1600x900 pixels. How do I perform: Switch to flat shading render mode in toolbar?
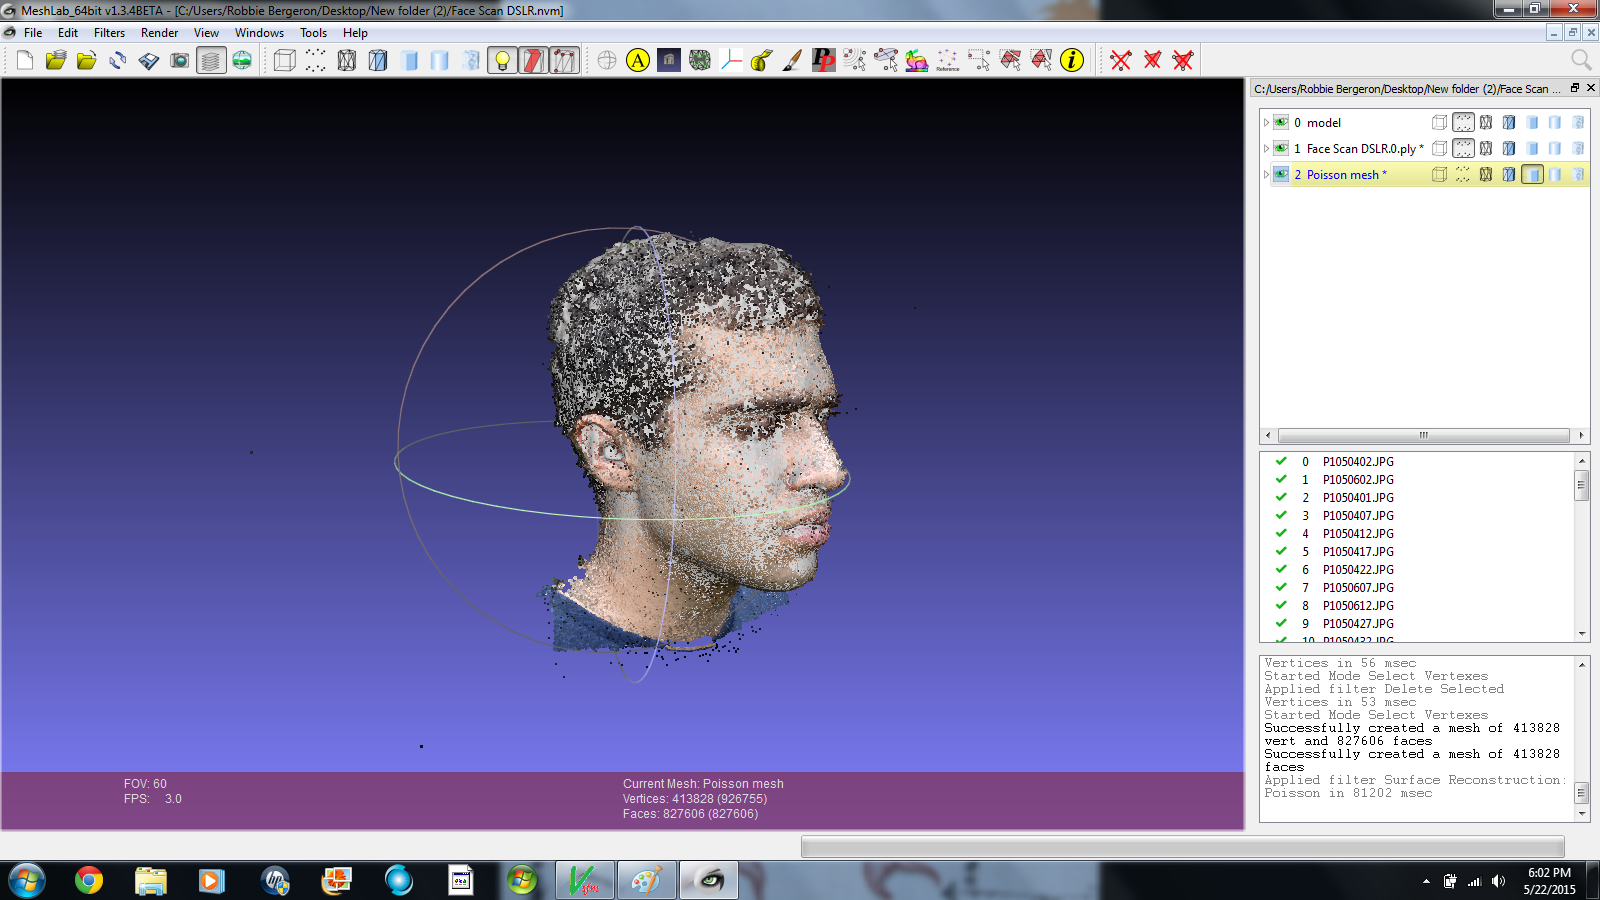pyautogui.click(x=409, y=61)
